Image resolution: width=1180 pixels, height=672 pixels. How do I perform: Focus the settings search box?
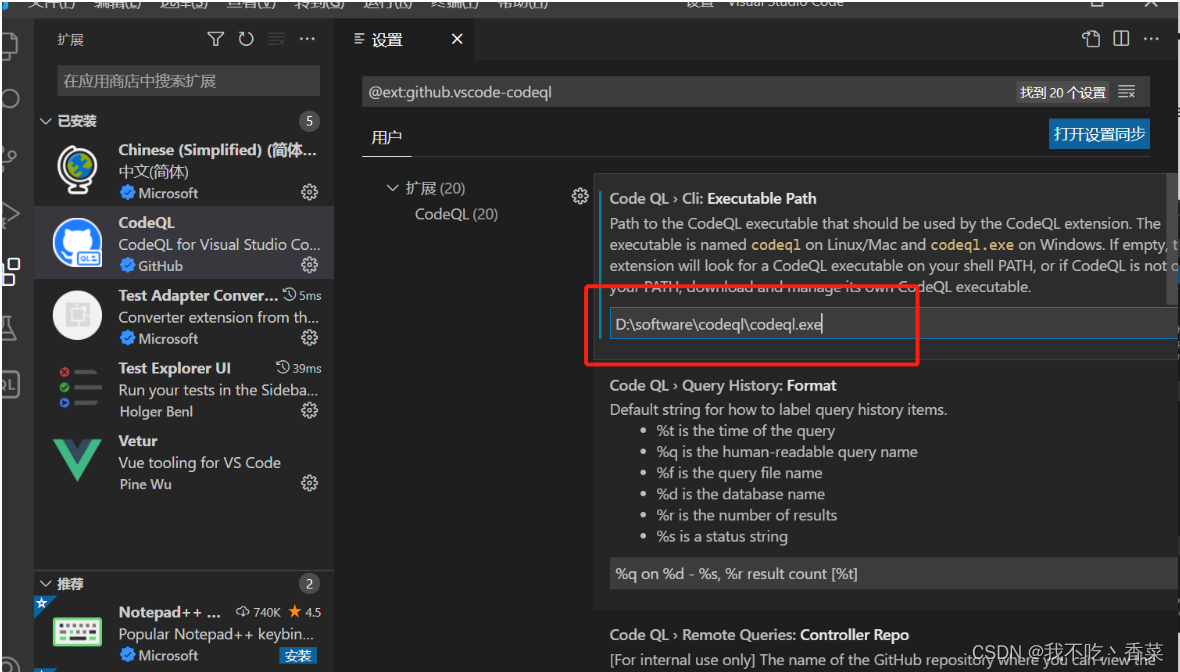pos(689,92)
